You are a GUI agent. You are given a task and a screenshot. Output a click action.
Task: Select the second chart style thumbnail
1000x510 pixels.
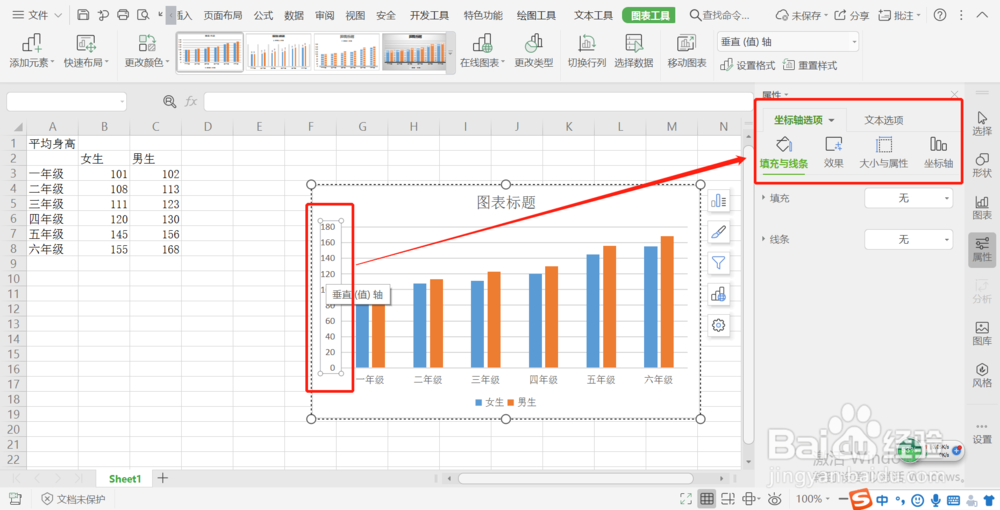(279, 52)
